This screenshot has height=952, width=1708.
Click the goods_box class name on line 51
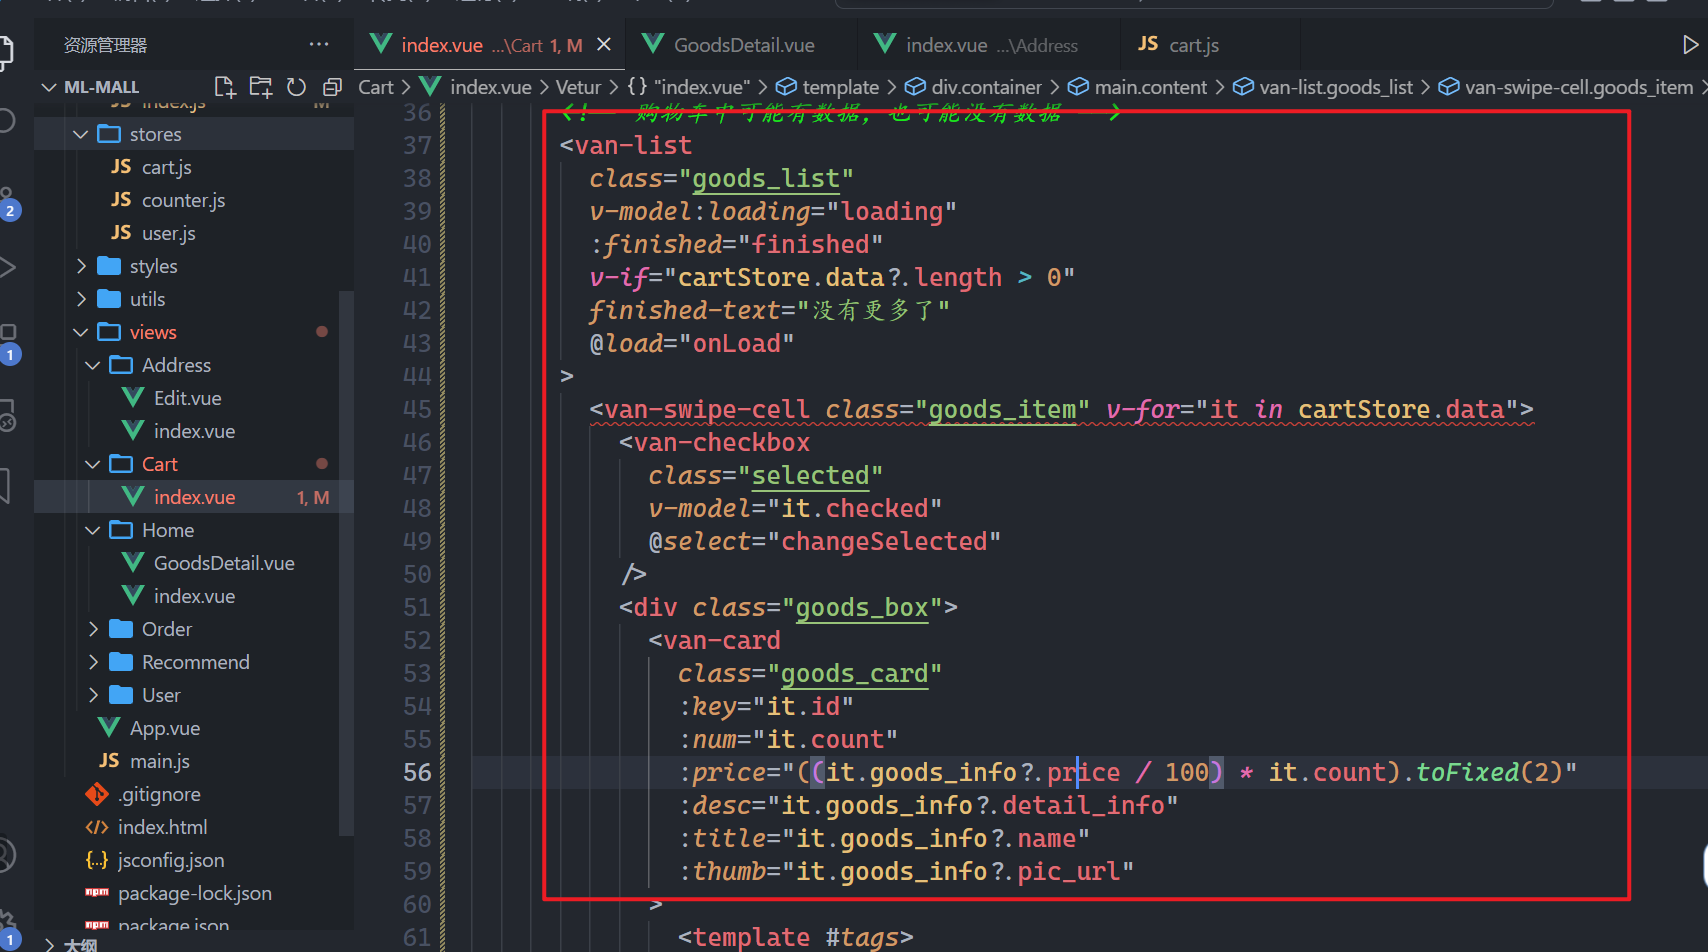coord(862,607)
